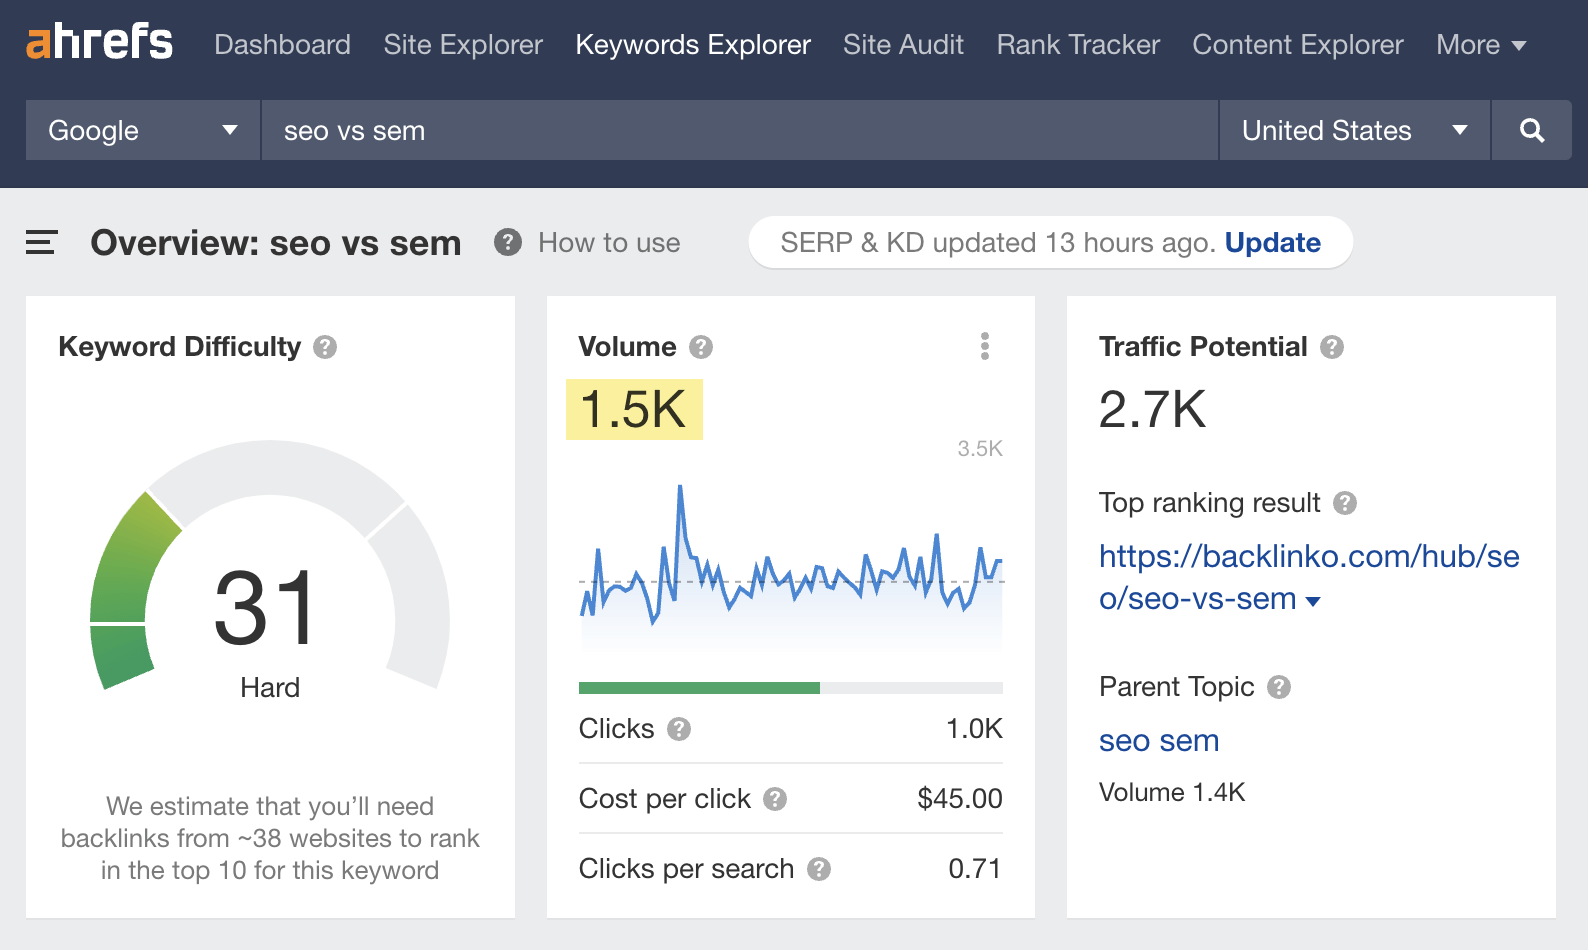1588x950 pixels.
Task: Click the ahrefs logo
Action: (x=99, y=43)
